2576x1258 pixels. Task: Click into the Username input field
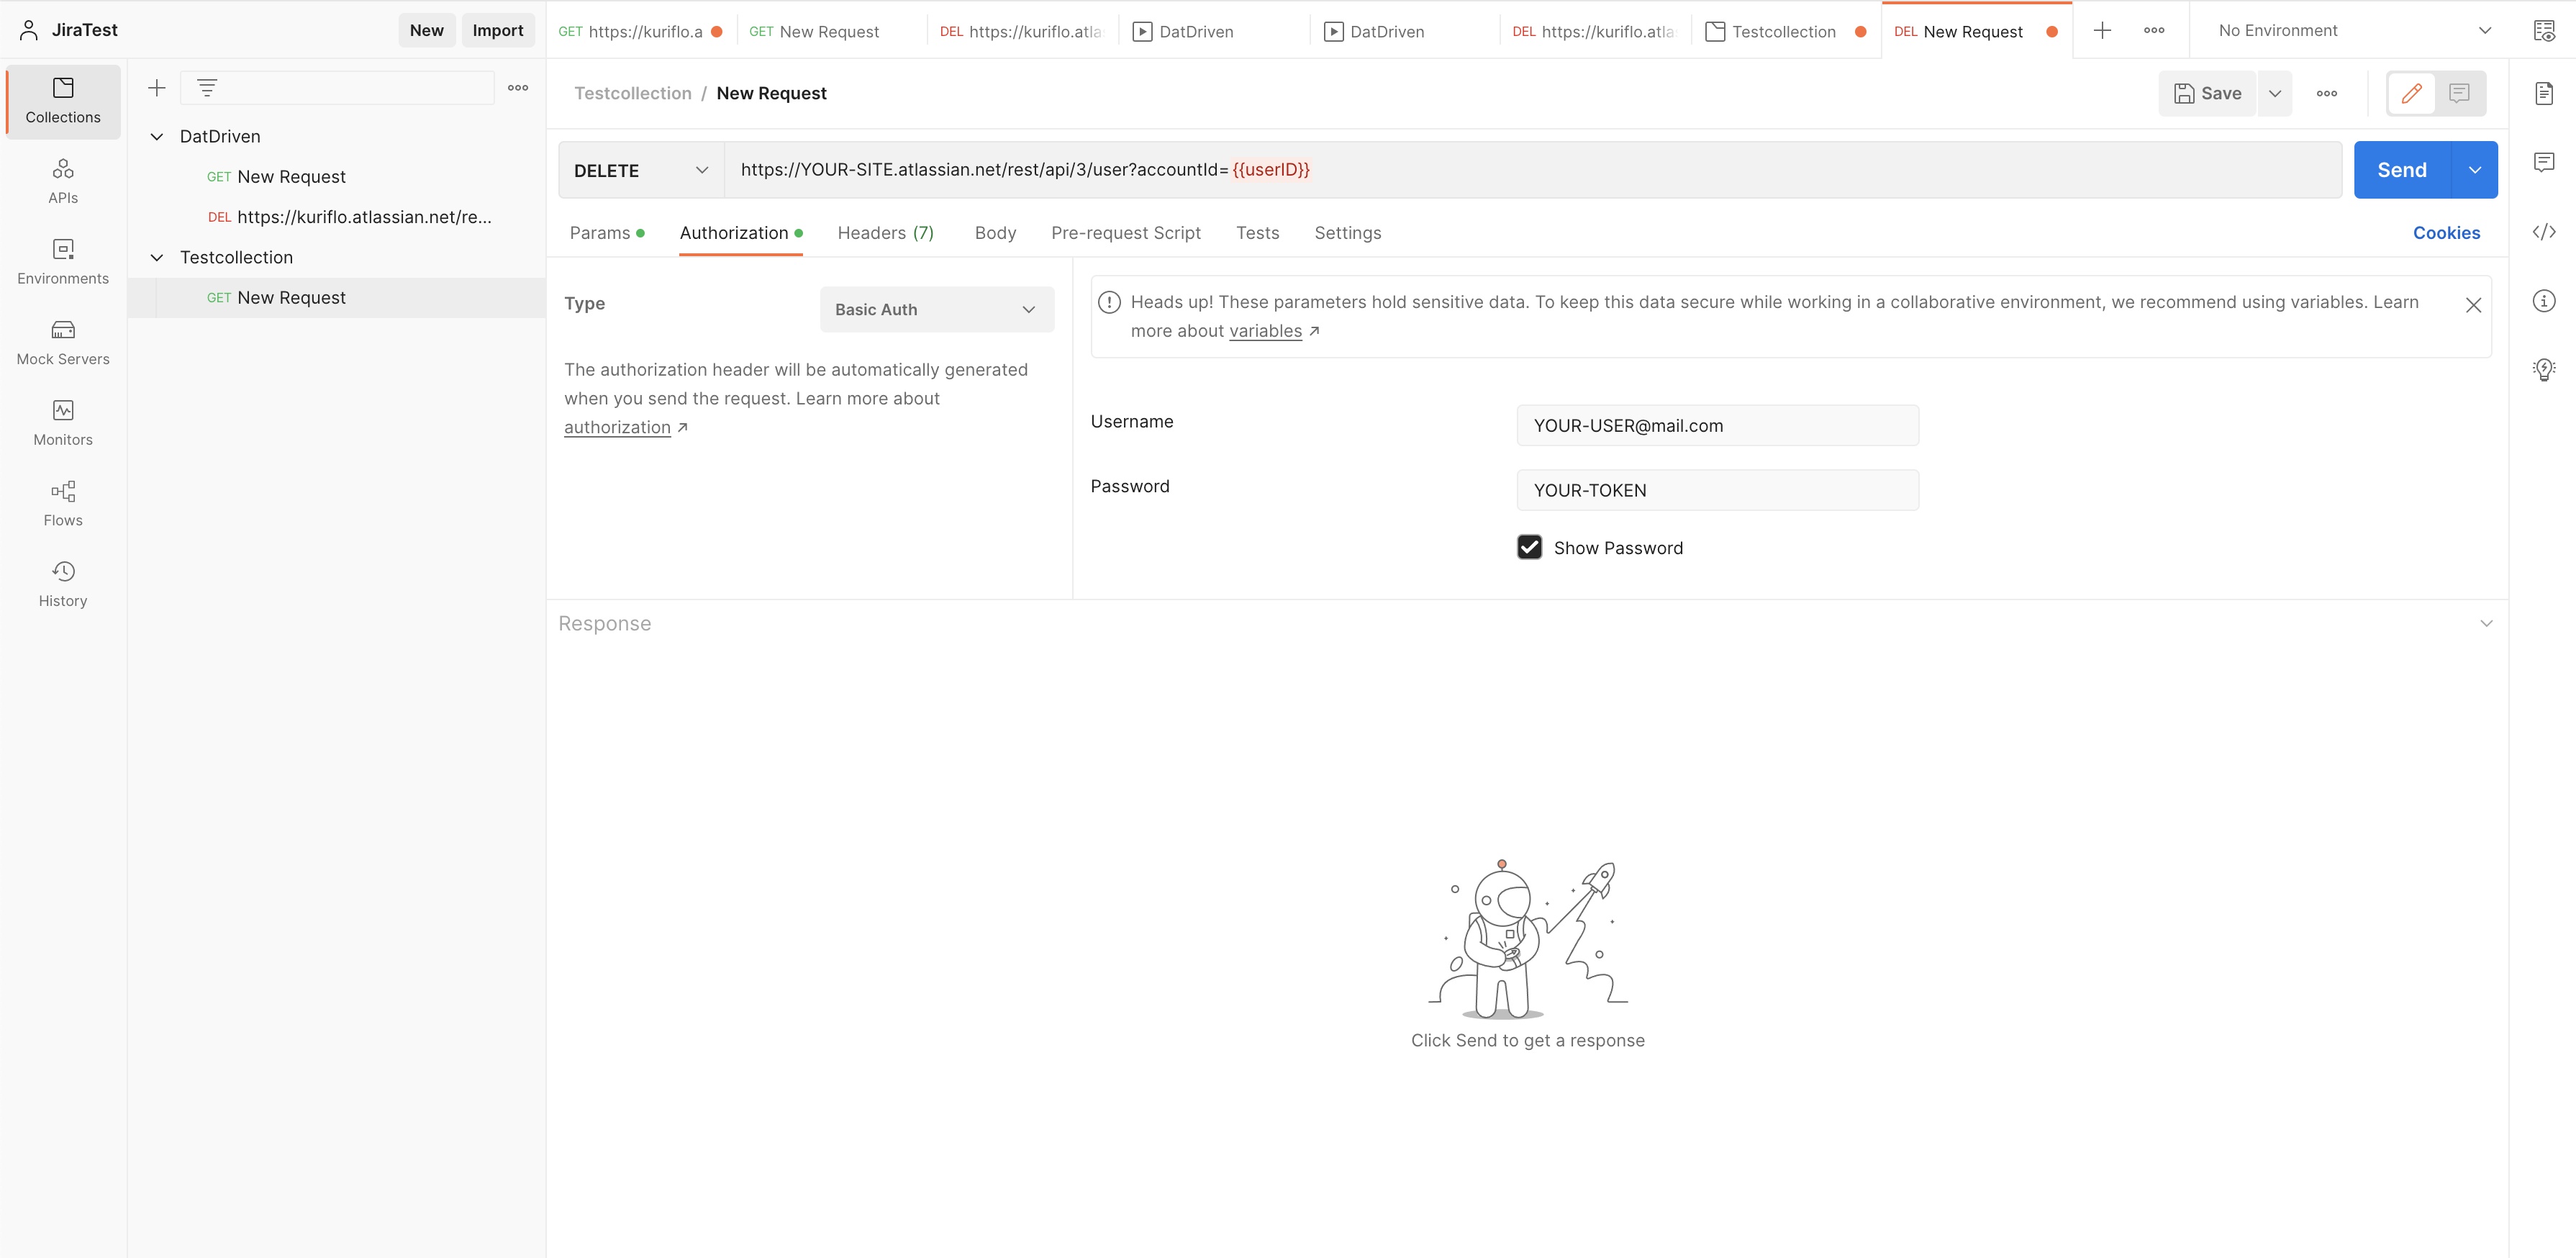(x=1716, y=425)
